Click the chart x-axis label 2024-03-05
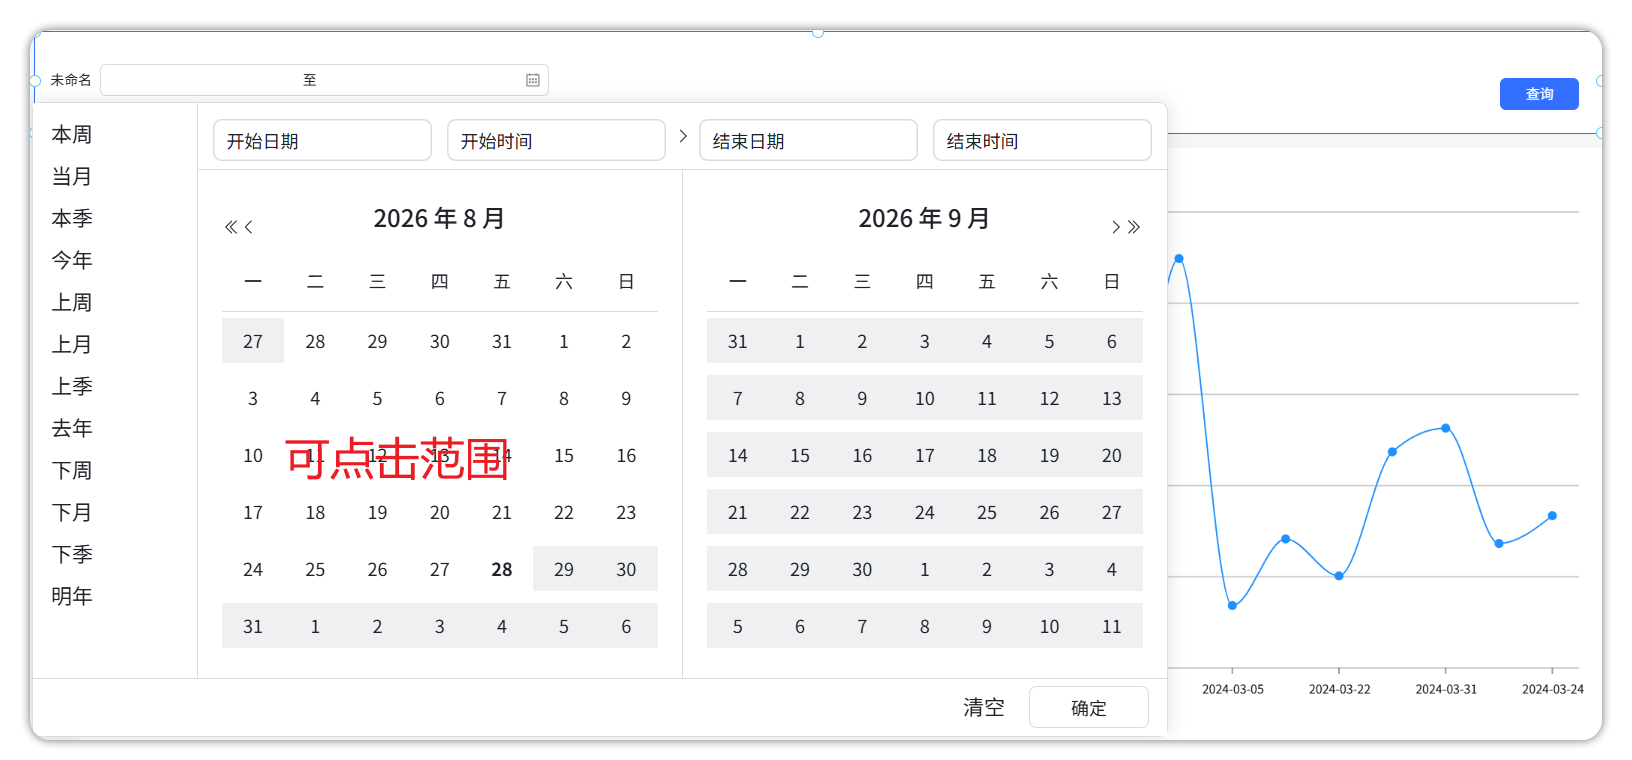Screen dimensions: 1632x760 coord(1232,689)
